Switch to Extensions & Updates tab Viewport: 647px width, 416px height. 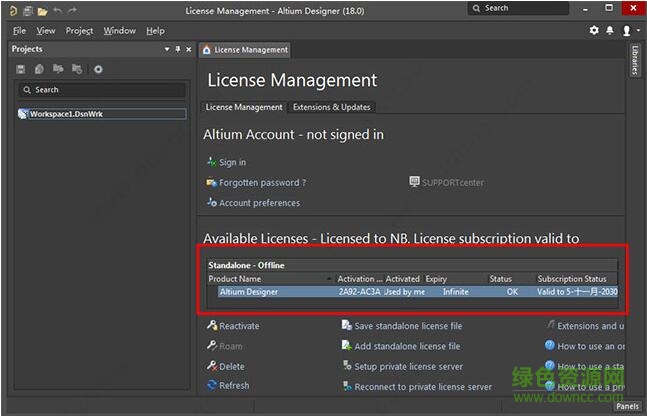(x=331, y=107)
